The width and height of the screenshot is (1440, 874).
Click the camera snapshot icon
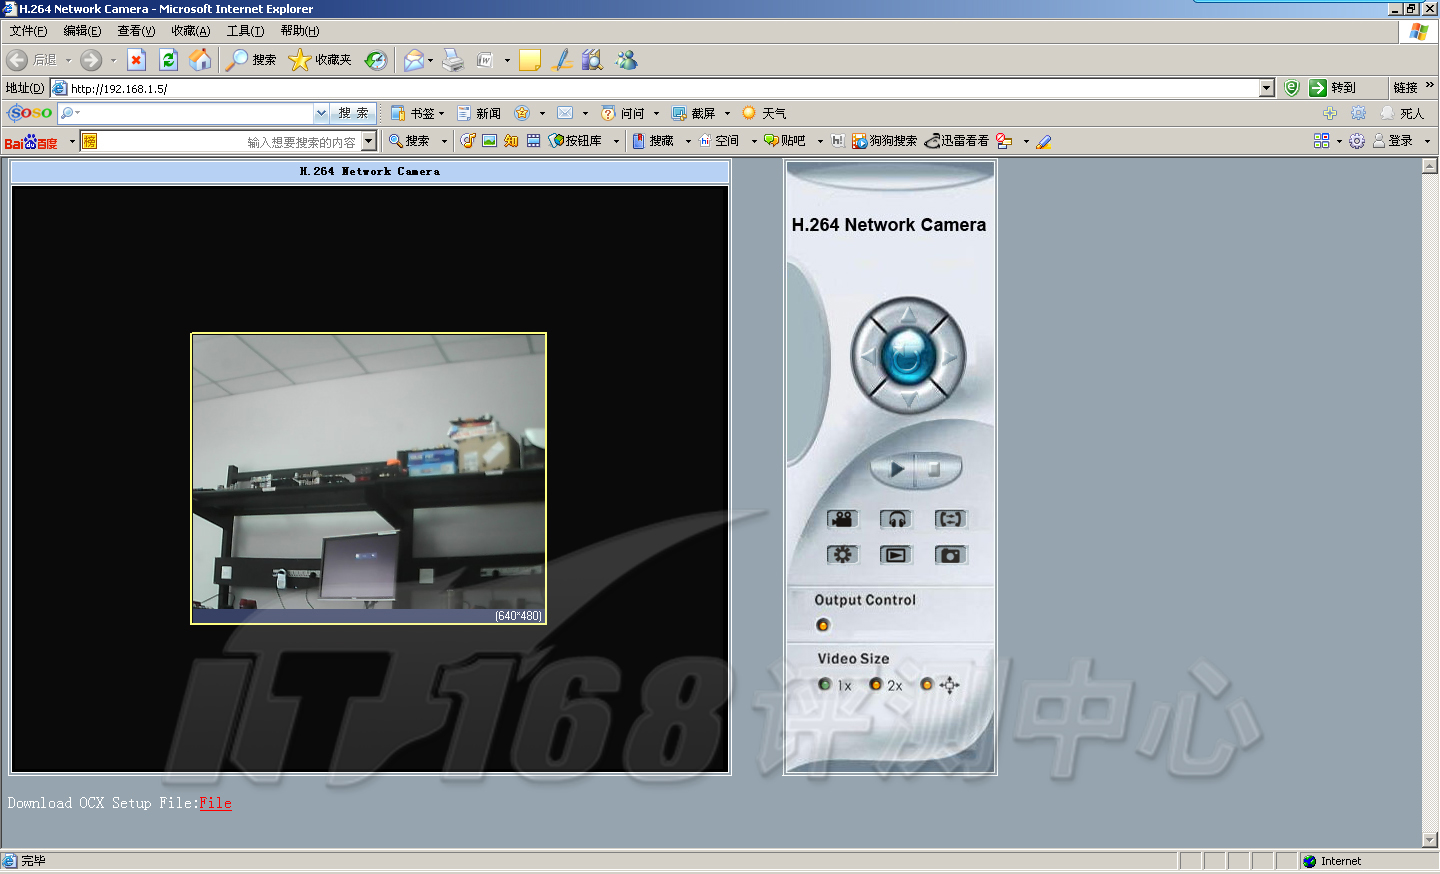pyautogui.click(x=950, y=555)
